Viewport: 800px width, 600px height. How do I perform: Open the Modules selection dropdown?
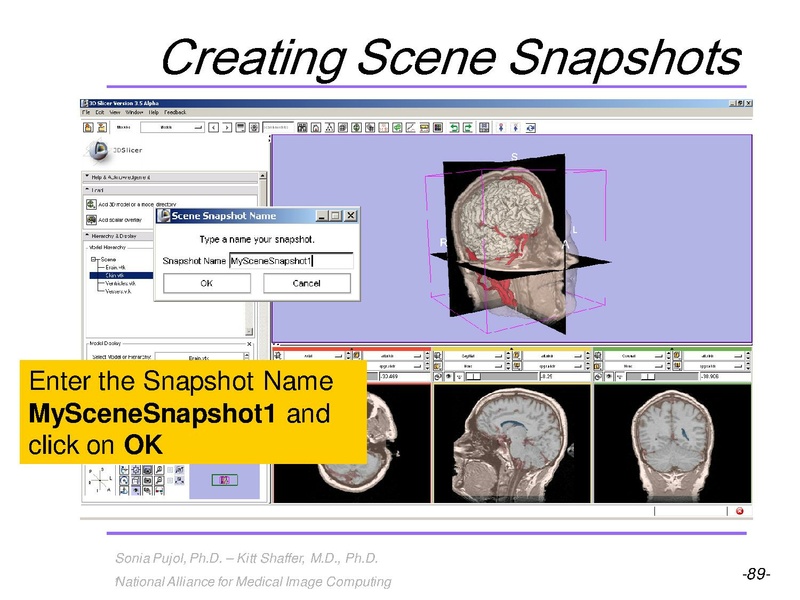click(x=172, y=127)
